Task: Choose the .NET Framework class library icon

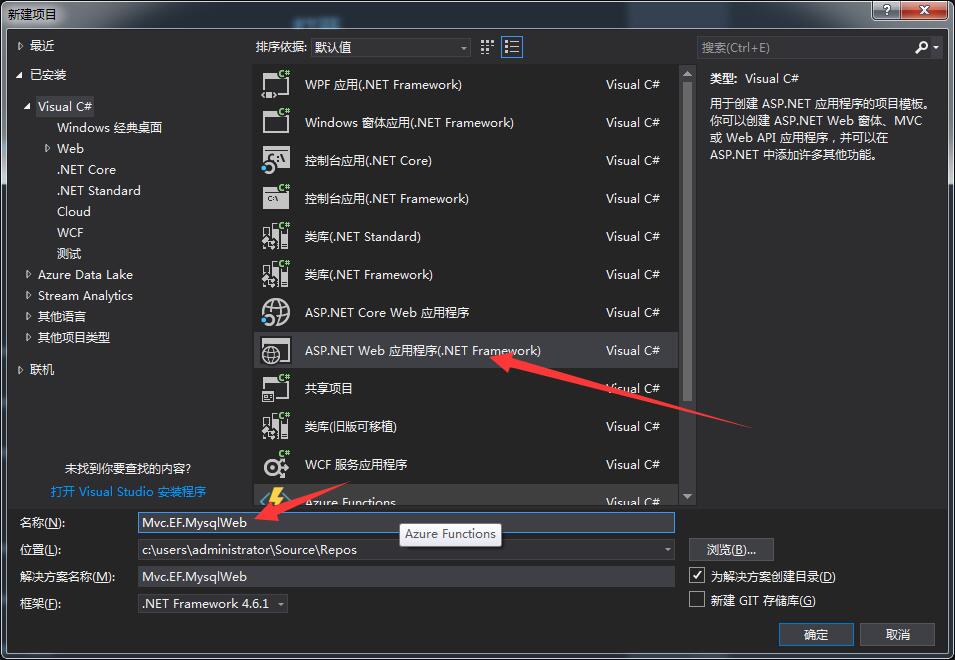Action: pos(276,275)
